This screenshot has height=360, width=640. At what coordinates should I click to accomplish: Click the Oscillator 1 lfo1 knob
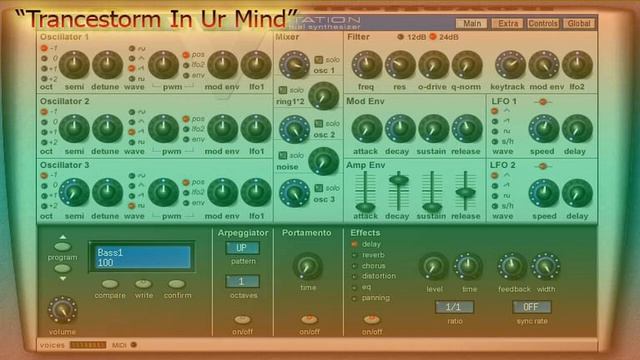pos(256,64)
